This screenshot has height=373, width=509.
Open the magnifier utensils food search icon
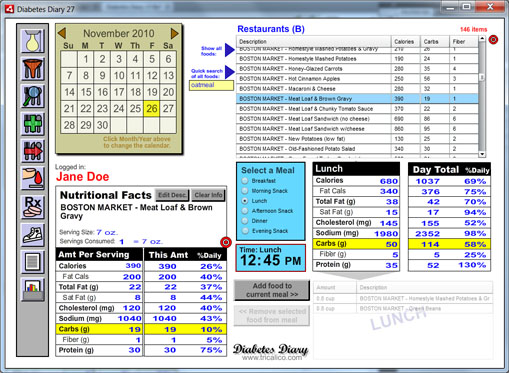click(33, 96)
